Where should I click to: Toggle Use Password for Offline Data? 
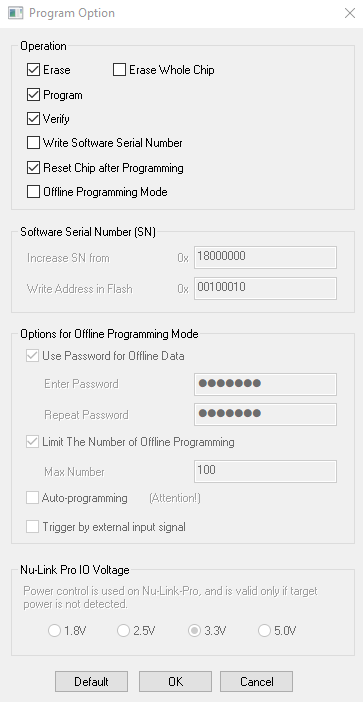tap(32, 356)
